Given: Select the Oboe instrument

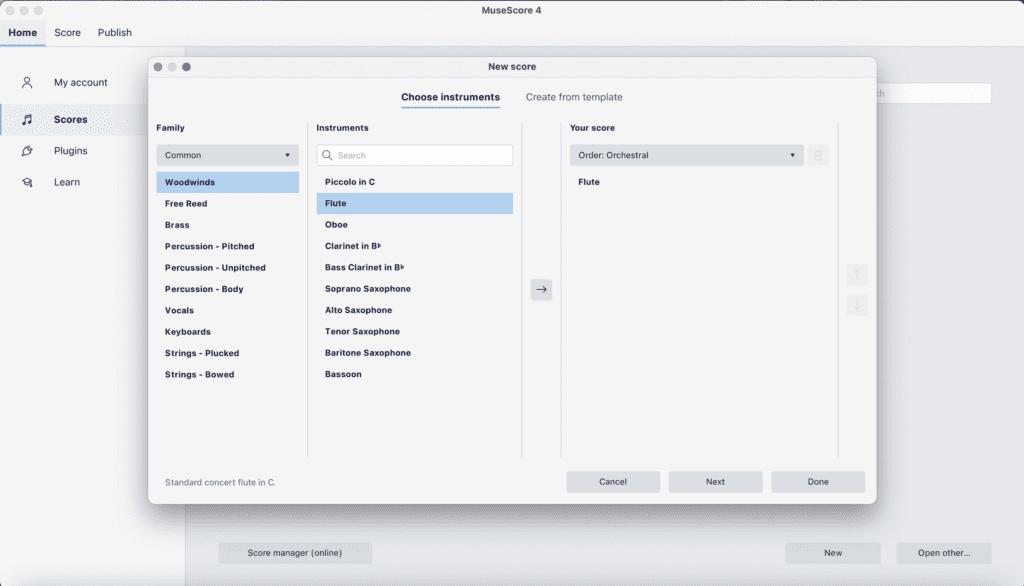Looking at the screenshot, I should pos(415,225).
